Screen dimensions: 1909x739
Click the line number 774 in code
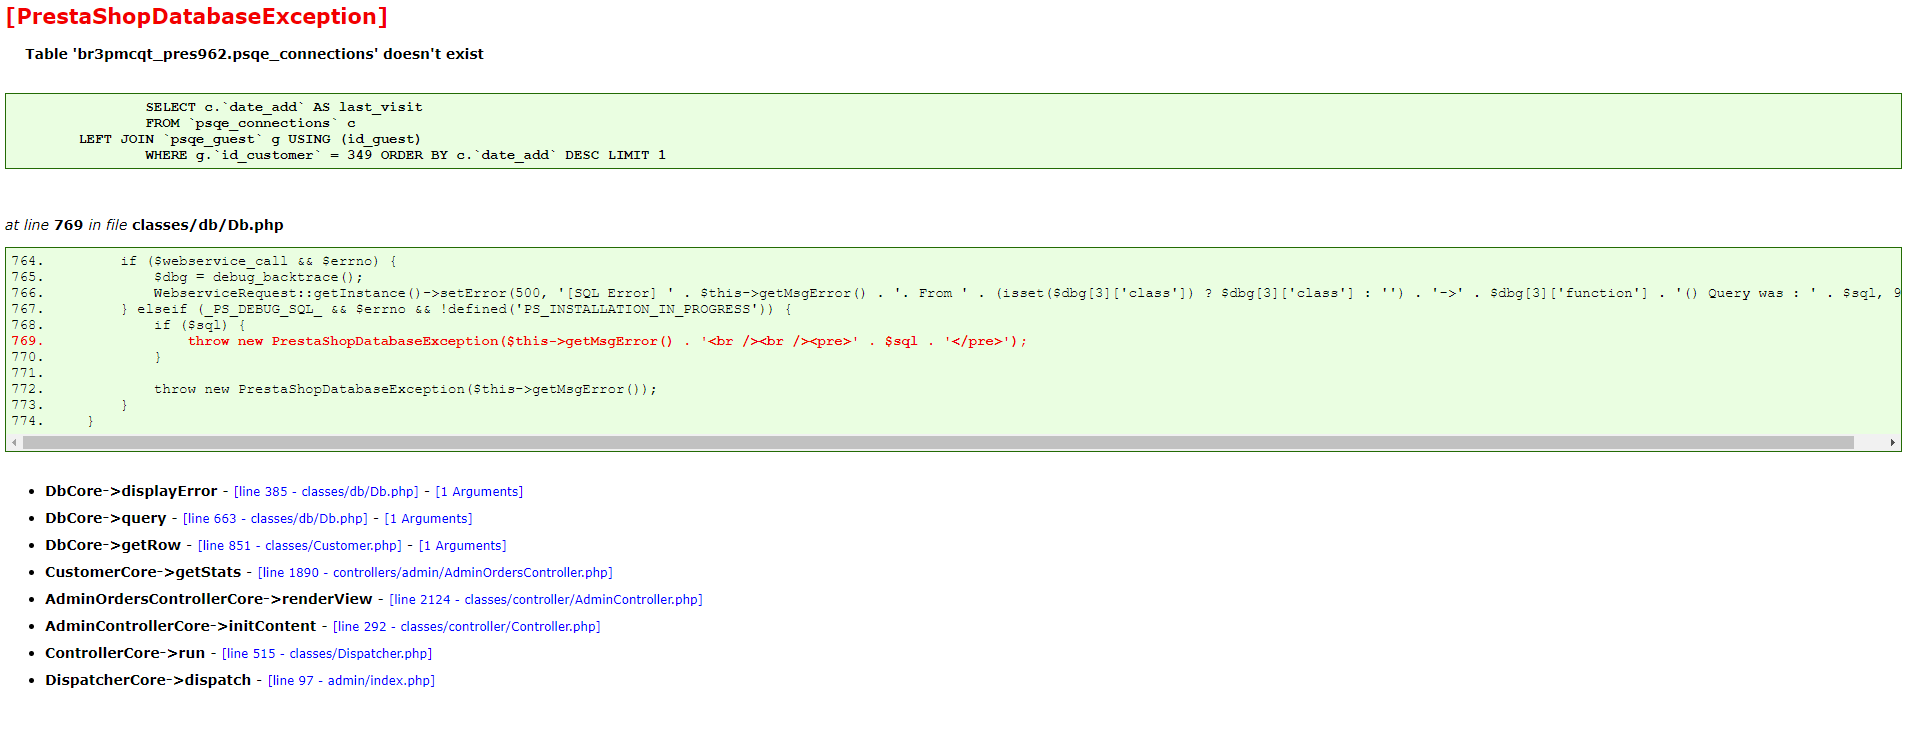[27, 421]
